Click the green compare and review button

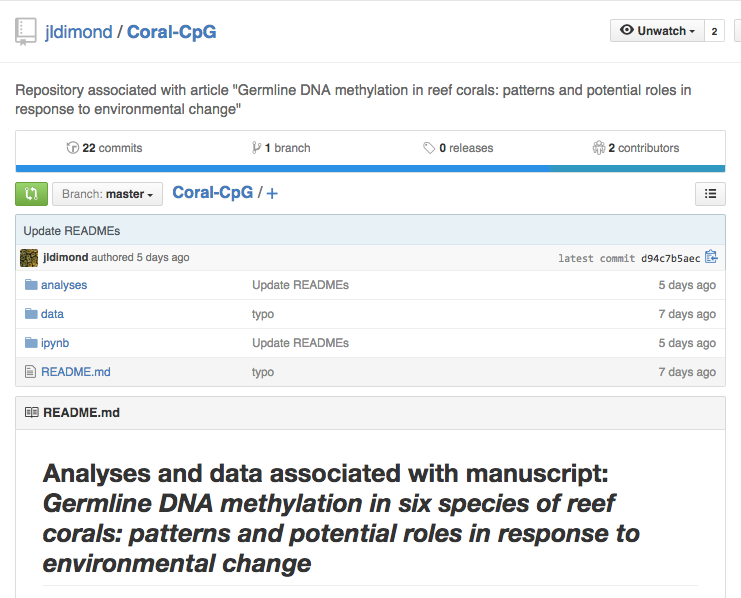[31, 194]
